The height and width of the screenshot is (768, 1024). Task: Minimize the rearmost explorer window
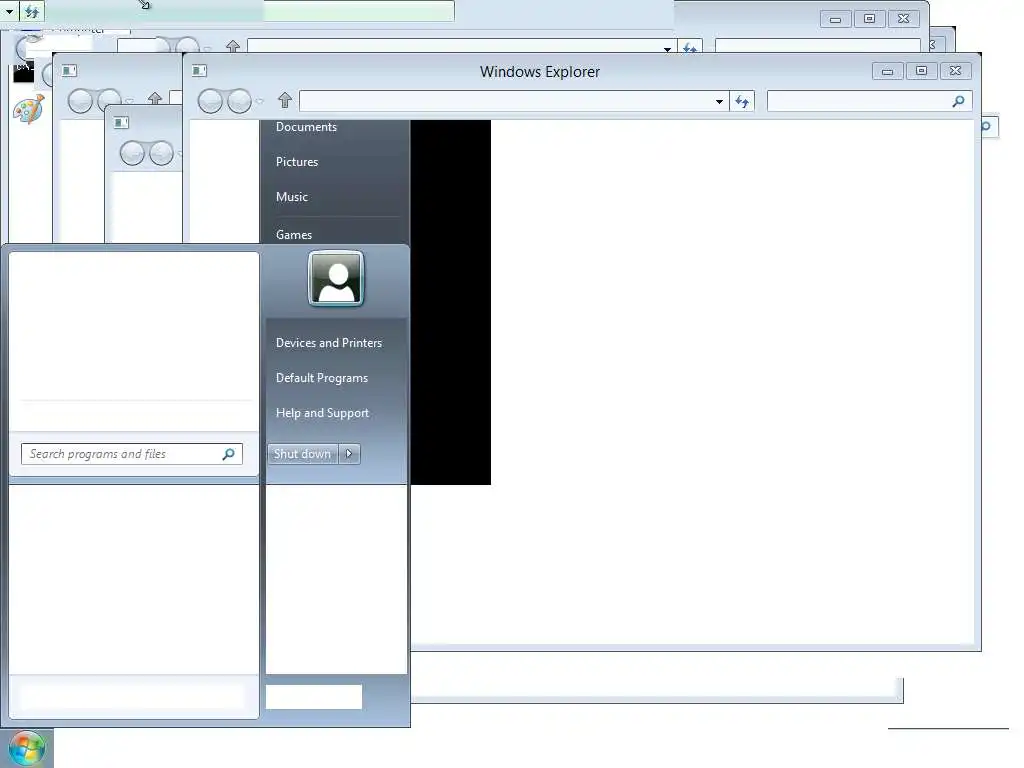point(835,19)
